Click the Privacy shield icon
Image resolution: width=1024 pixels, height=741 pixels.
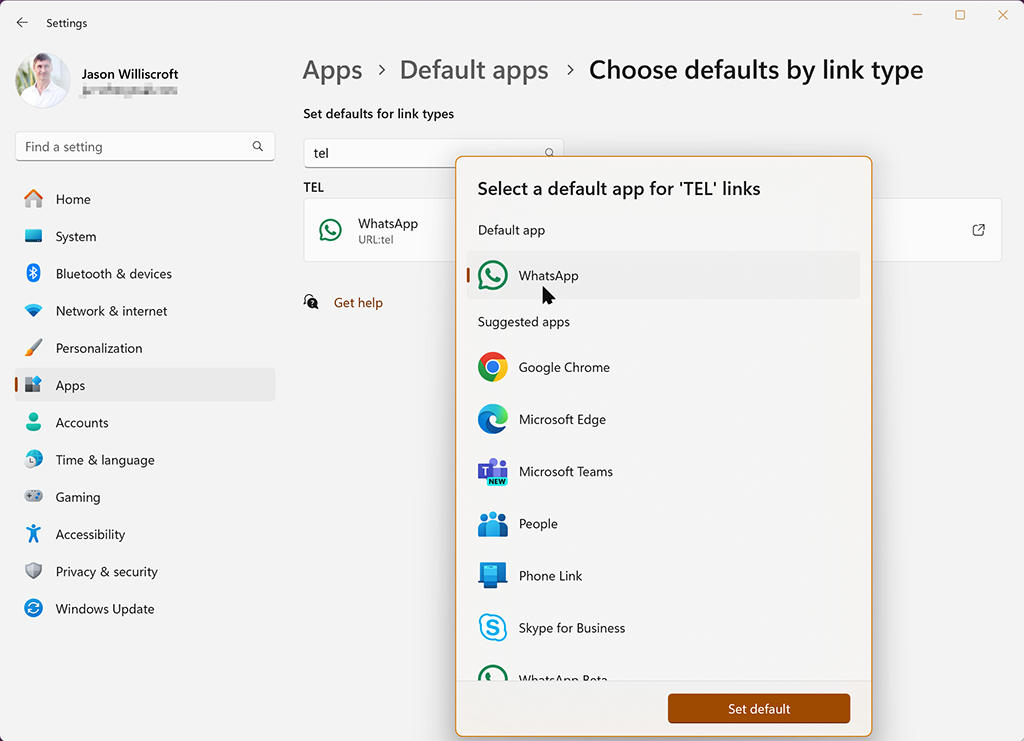pyautogui.click(x=33, y=571)
